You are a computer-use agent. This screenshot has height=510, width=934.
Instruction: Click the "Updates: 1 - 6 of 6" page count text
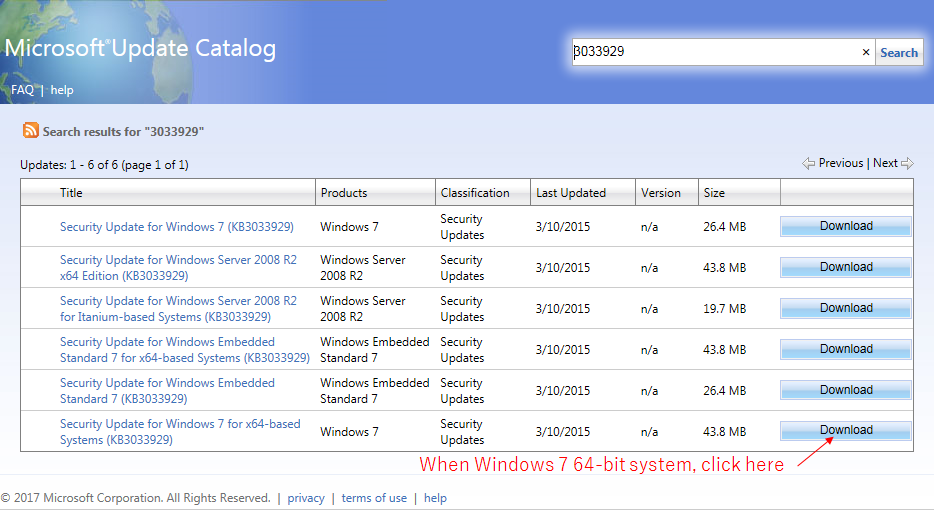[x=104, y=165]
